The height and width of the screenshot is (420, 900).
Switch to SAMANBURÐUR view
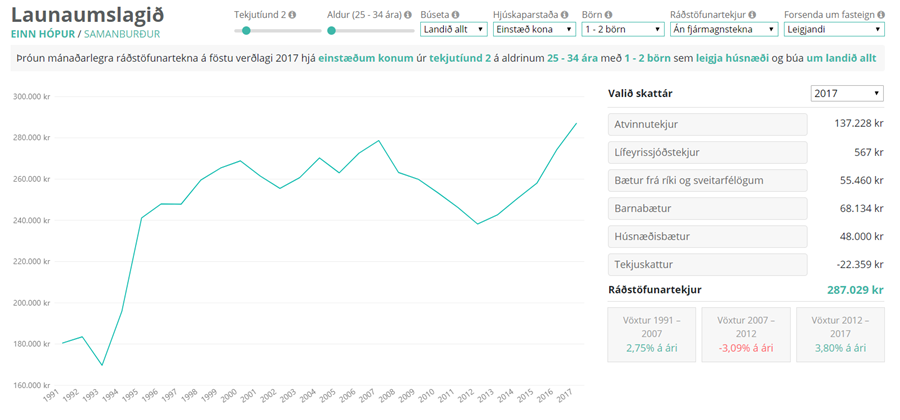(x=122, y=34)
